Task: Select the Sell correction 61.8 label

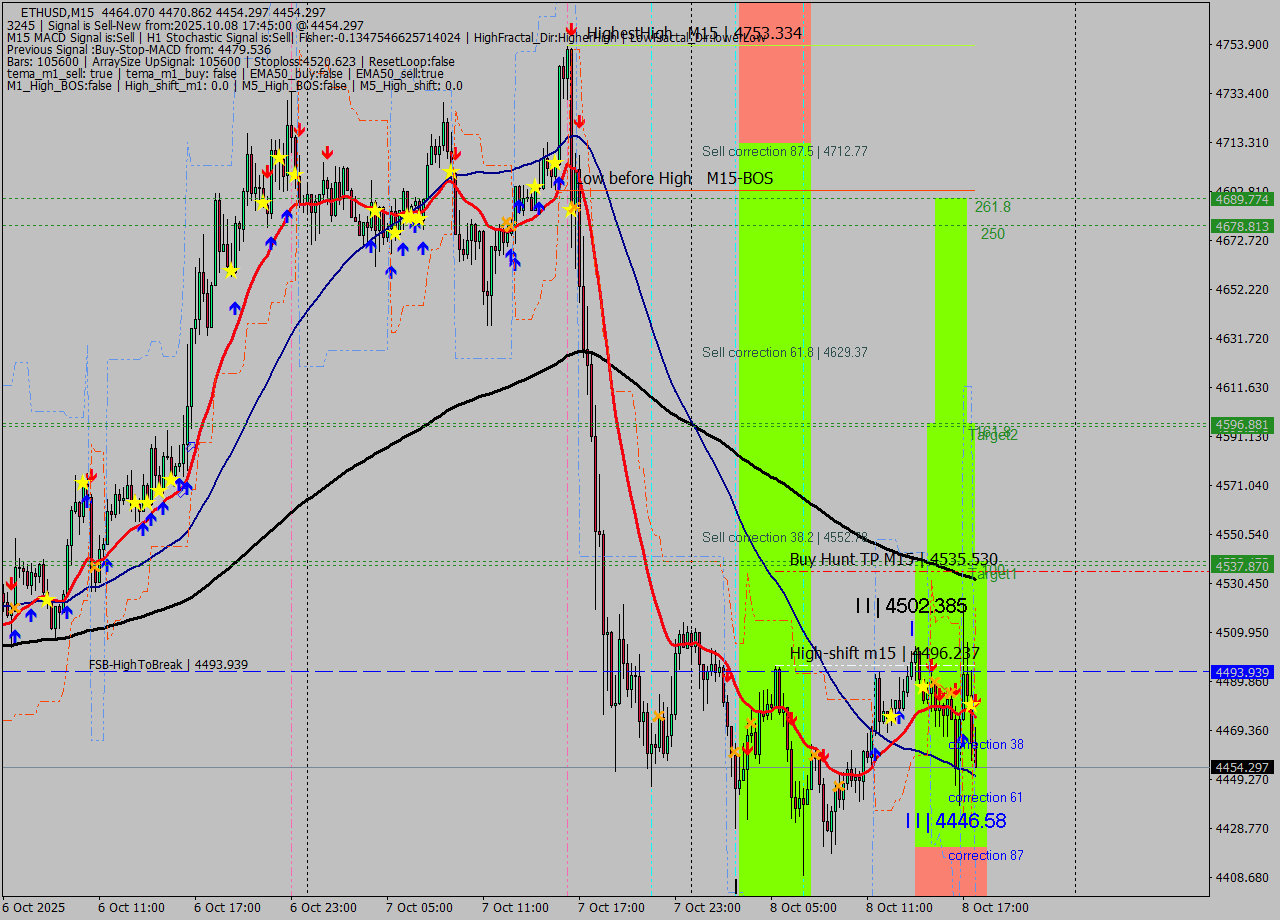Action: tap(784, 352)
